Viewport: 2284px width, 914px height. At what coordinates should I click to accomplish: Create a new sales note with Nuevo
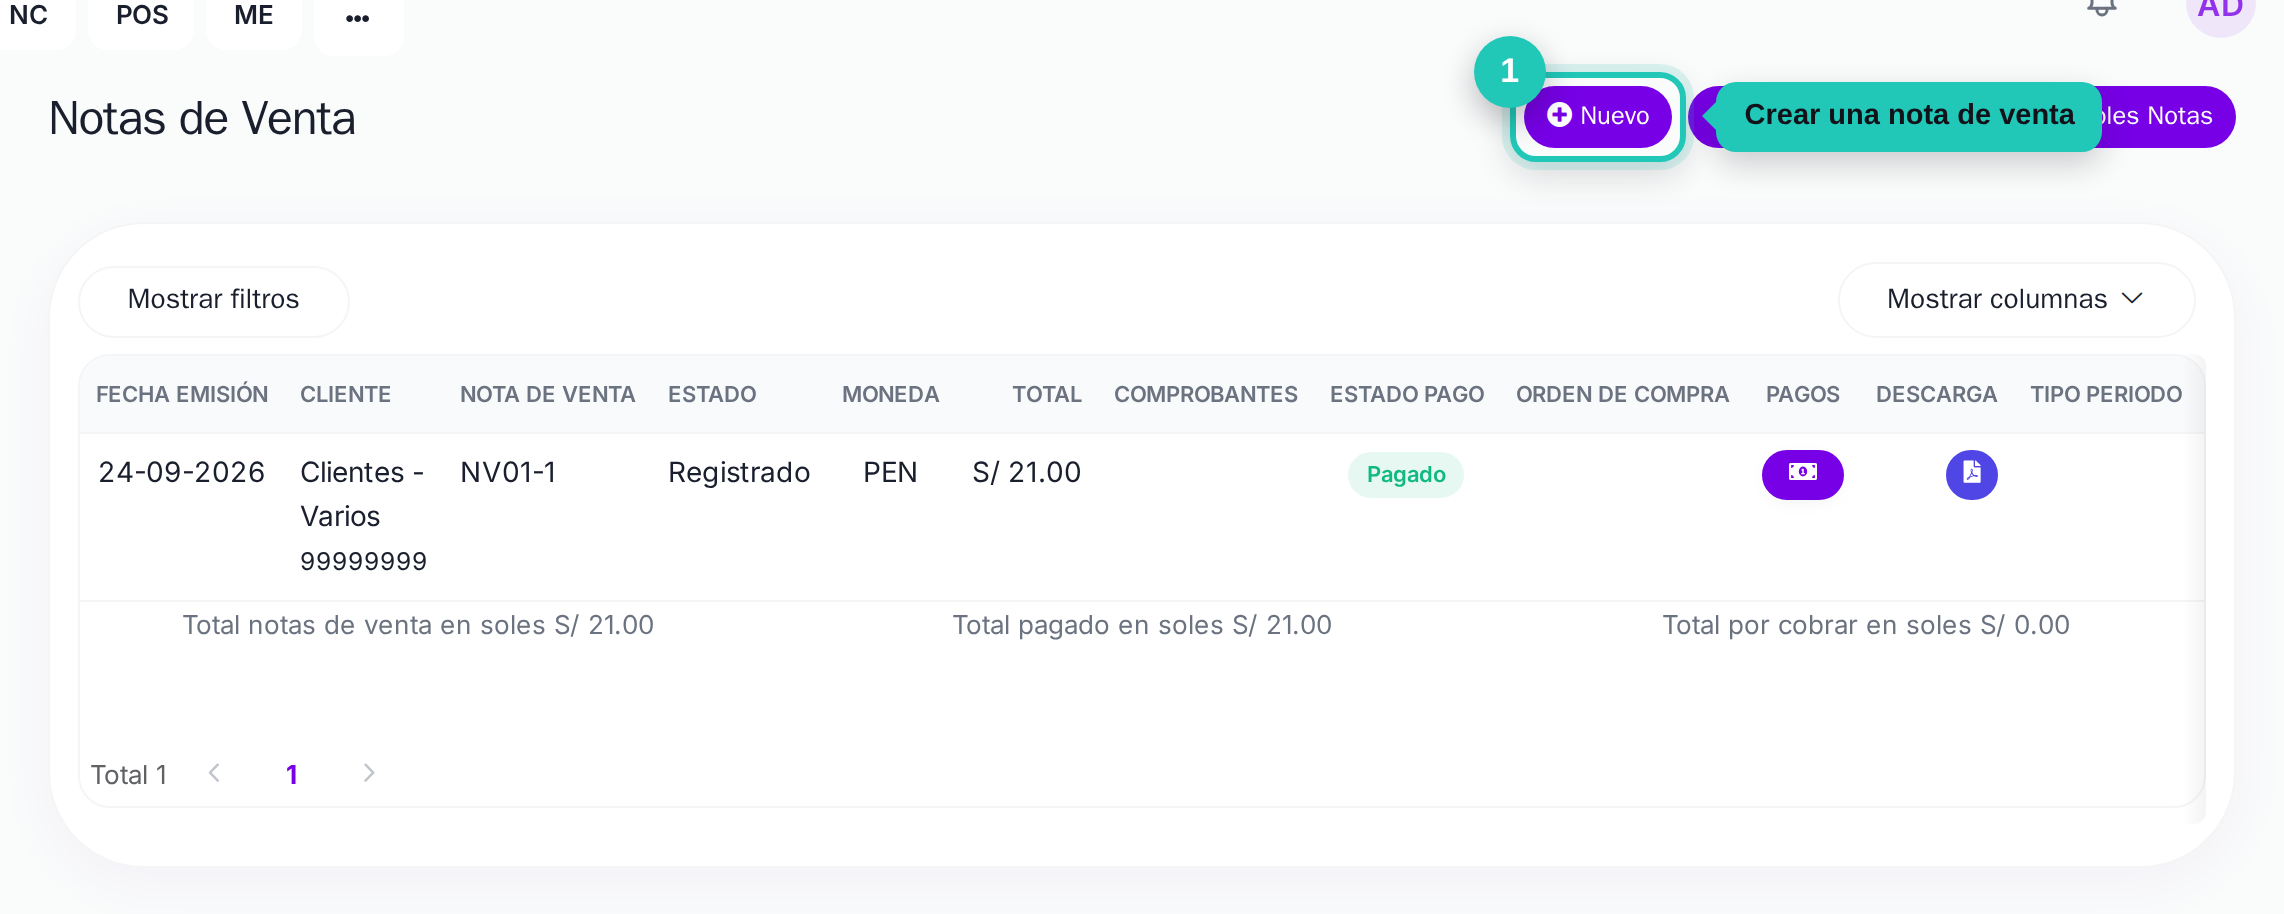click(x=1597, y=116)
